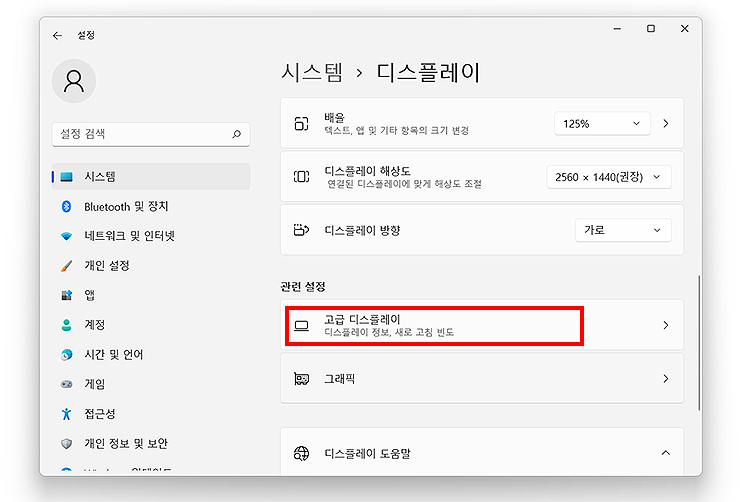Open Bluetooth 및 장치 settings
The width and height of the screenshot is (740, 502).
pyautogui.click(x=151, y=207)
